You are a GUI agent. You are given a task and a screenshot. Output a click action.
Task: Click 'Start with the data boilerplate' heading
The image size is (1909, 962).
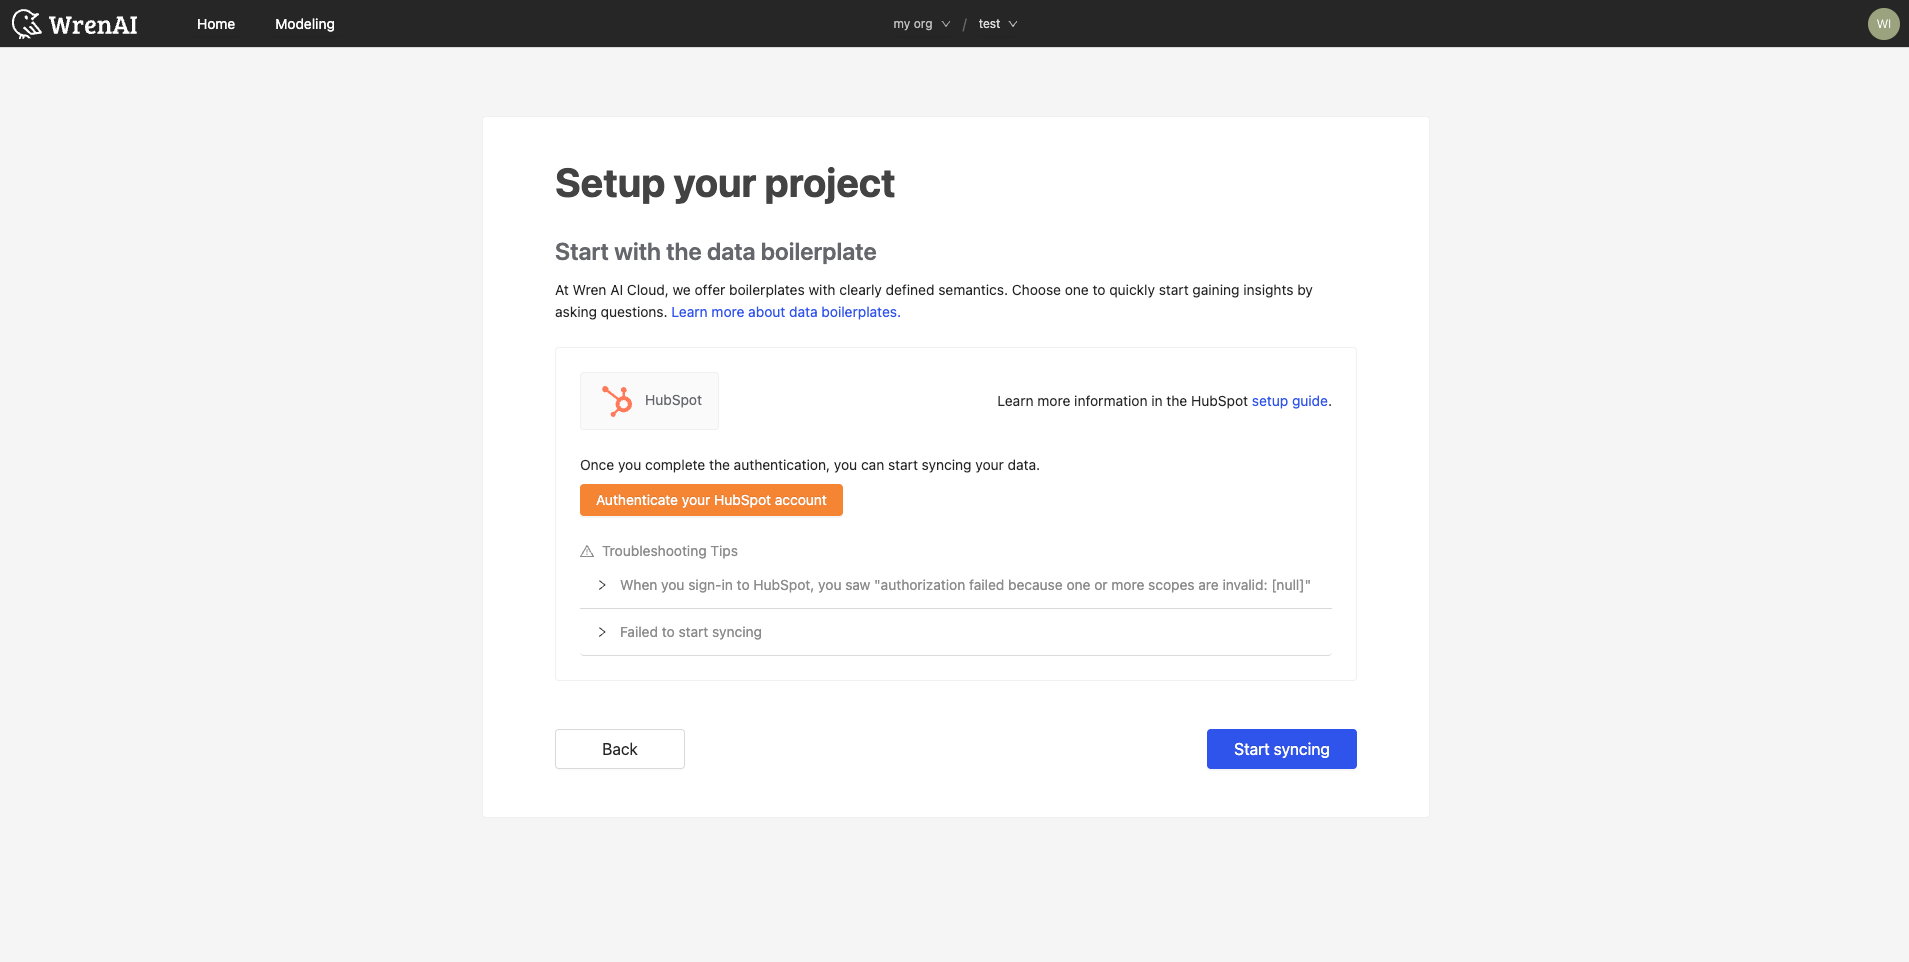(x=716, y=252)
